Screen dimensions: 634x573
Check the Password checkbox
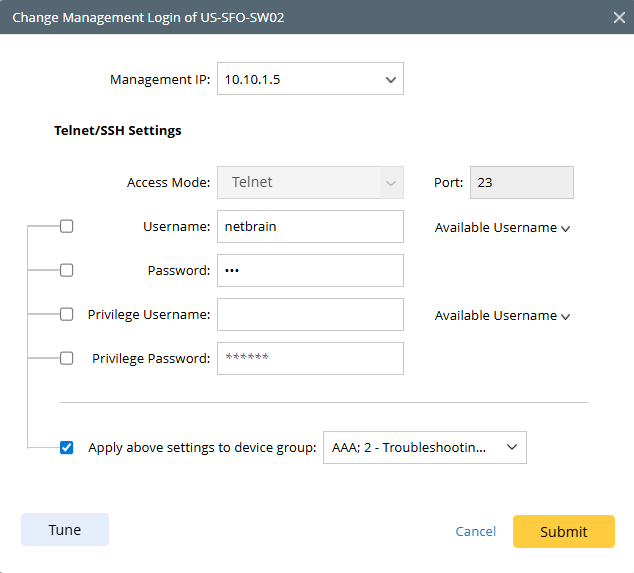[x=67, y=270]
